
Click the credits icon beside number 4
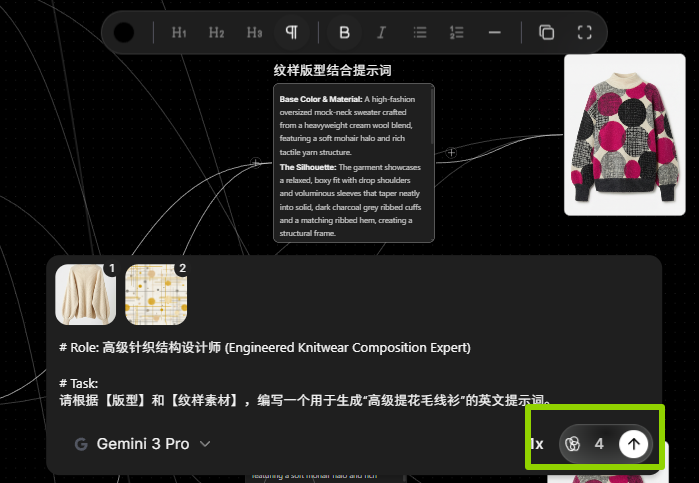click(574, 444)
